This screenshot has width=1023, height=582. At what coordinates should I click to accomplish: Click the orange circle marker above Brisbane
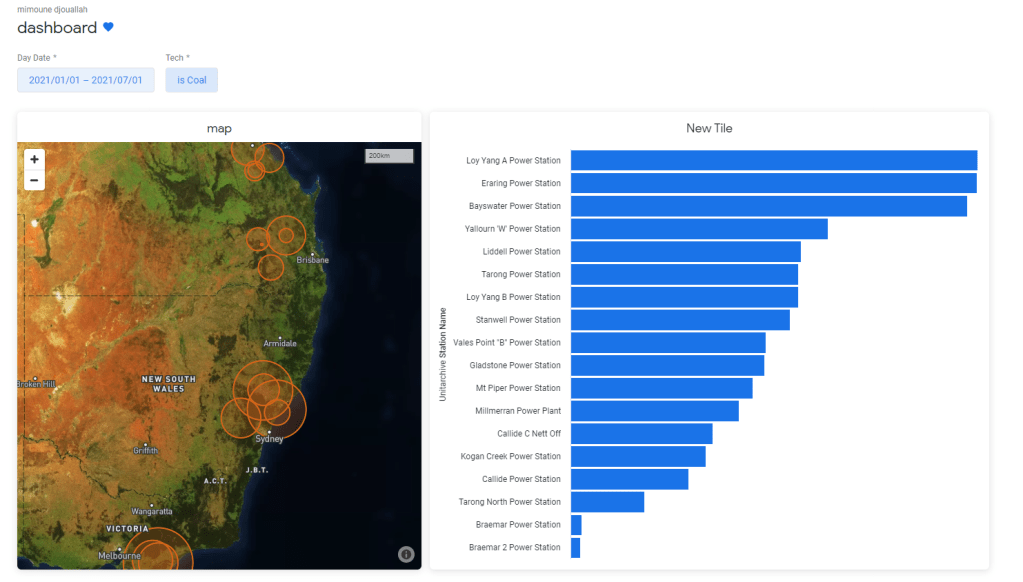pyautogui.click(x=286, y=235)
